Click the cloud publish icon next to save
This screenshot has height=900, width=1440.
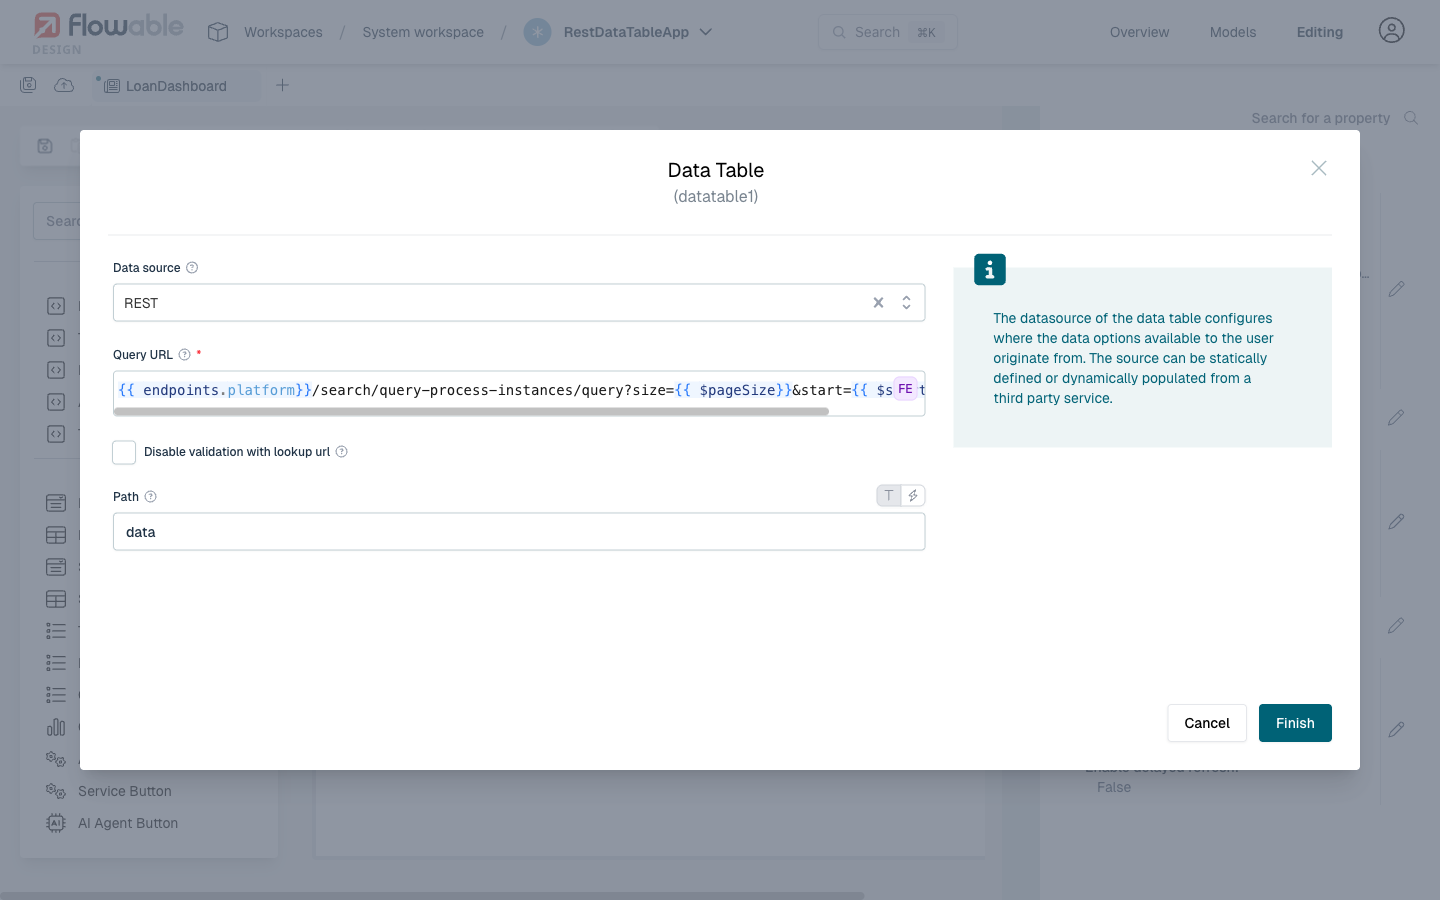(x=63, y=85)
